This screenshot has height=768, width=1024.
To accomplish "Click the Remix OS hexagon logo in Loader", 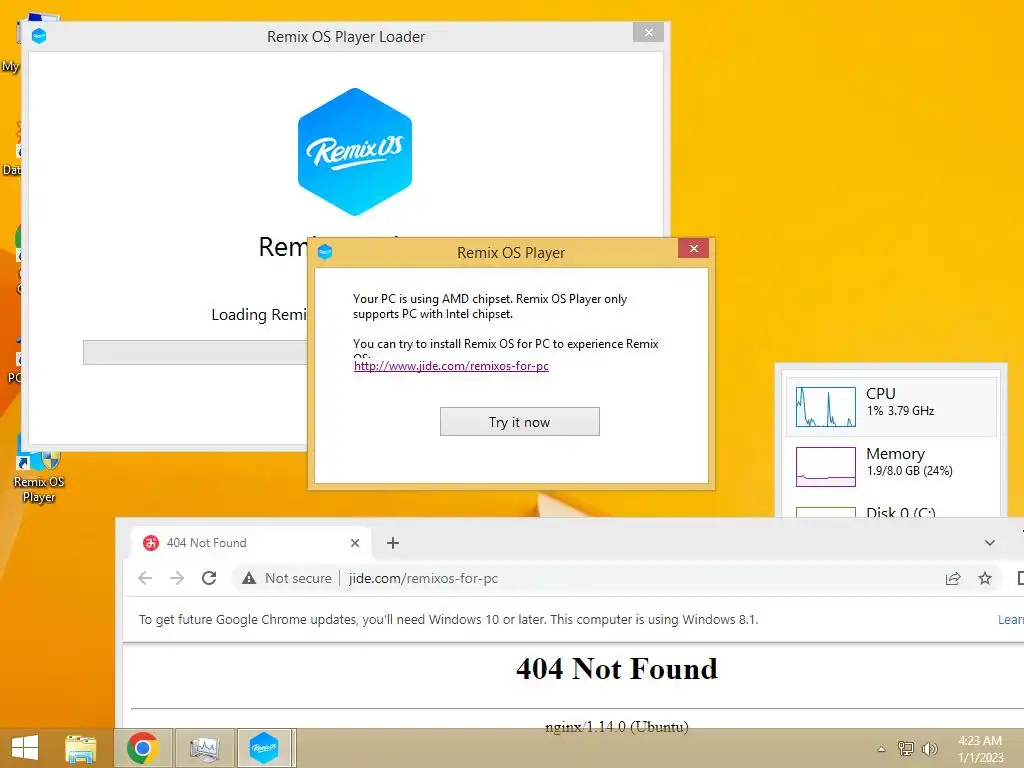I will pos(355,152).
